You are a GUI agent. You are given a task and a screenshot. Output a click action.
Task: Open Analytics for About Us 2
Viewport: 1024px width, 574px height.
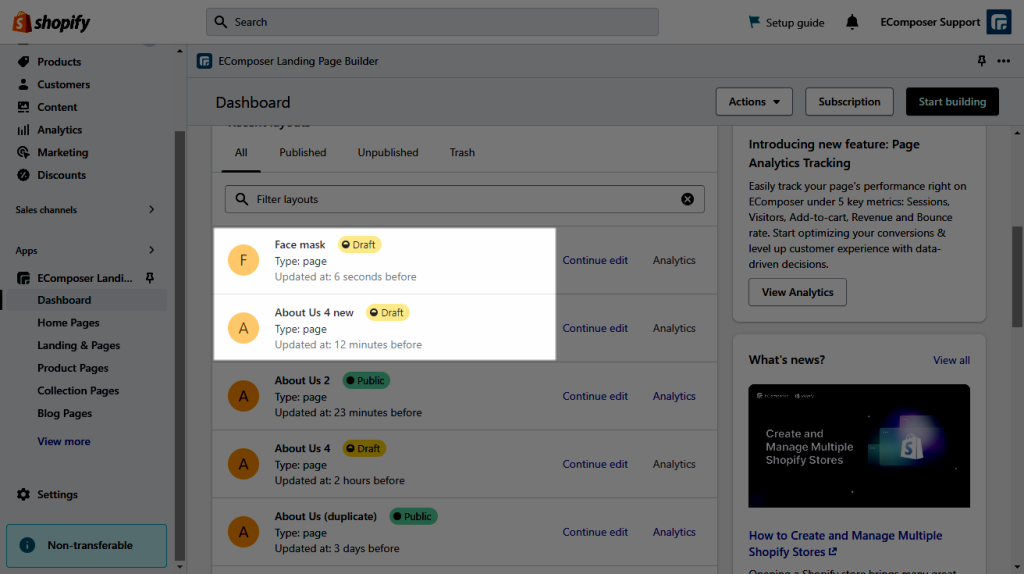point(674,396)
